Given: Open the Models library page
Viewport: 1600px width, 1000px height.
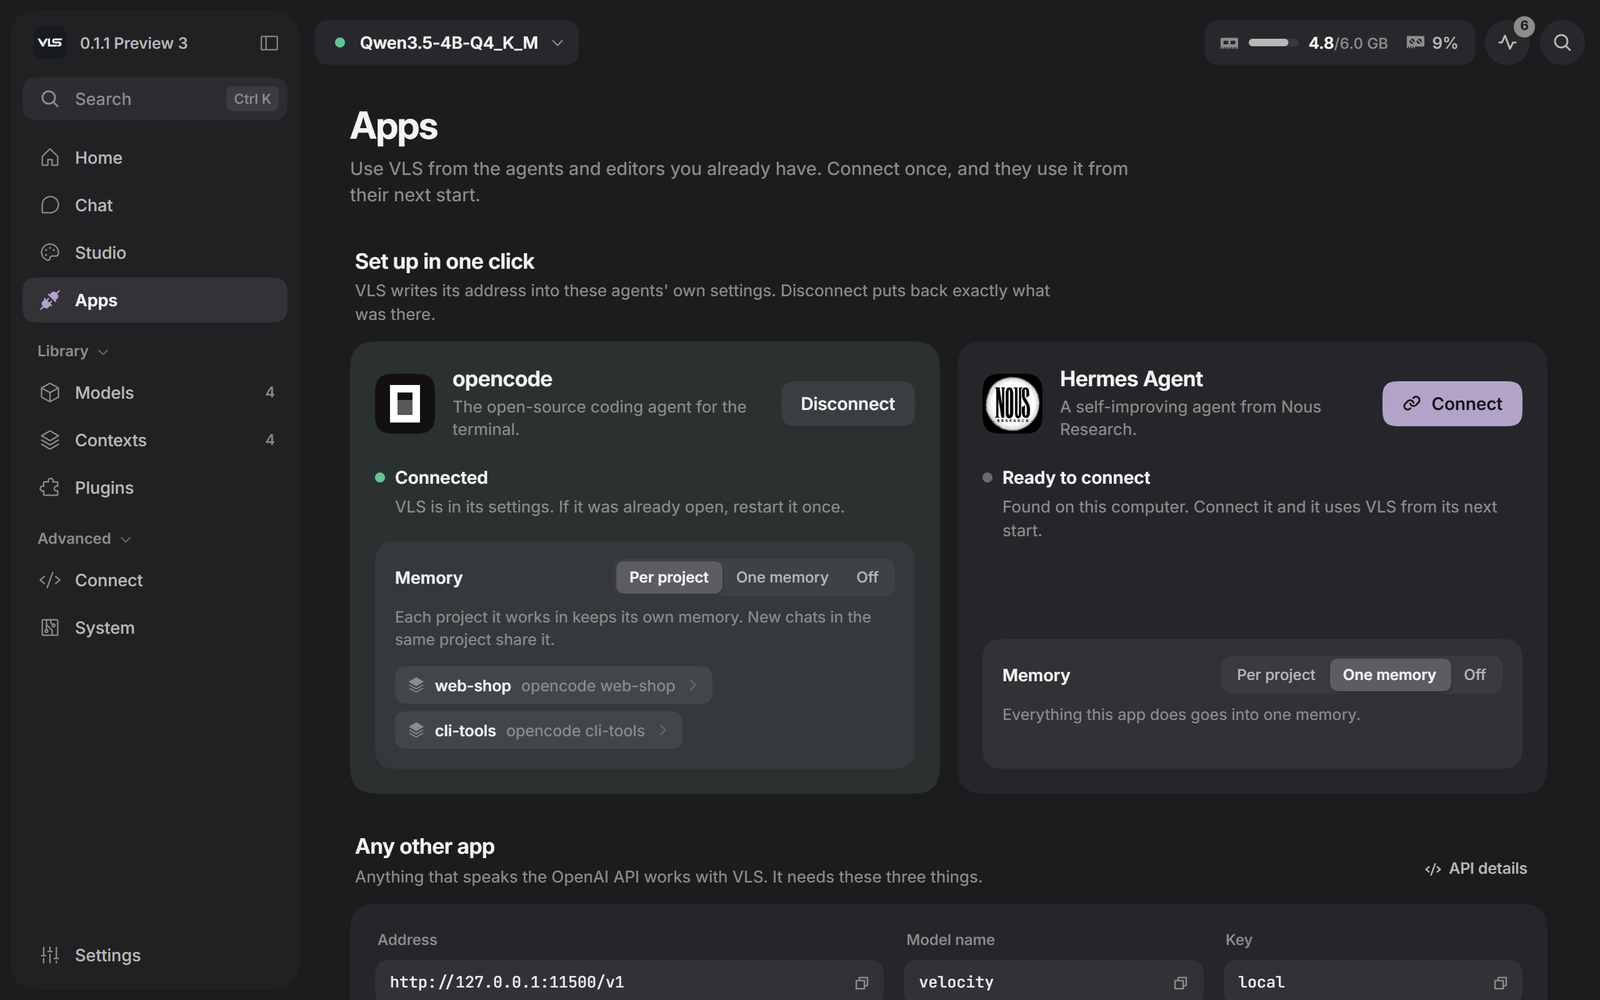Looking at the screenshot, I should [155, 393].
